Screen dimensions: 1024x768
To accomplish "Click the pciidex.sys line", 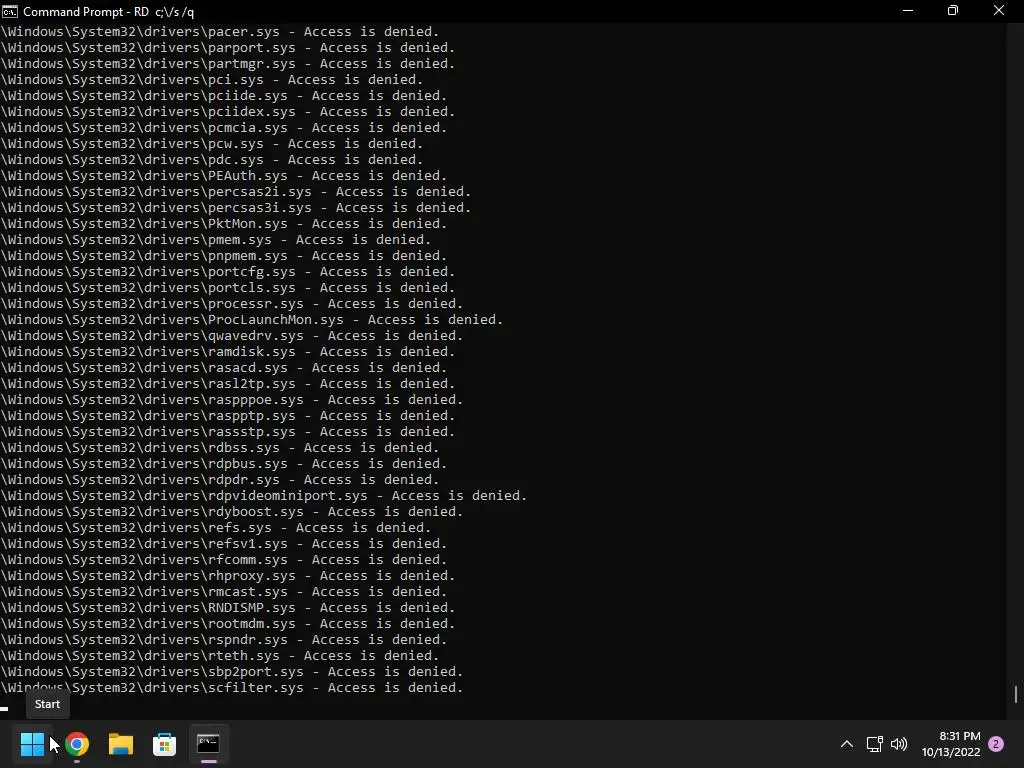I will point(227,112).
